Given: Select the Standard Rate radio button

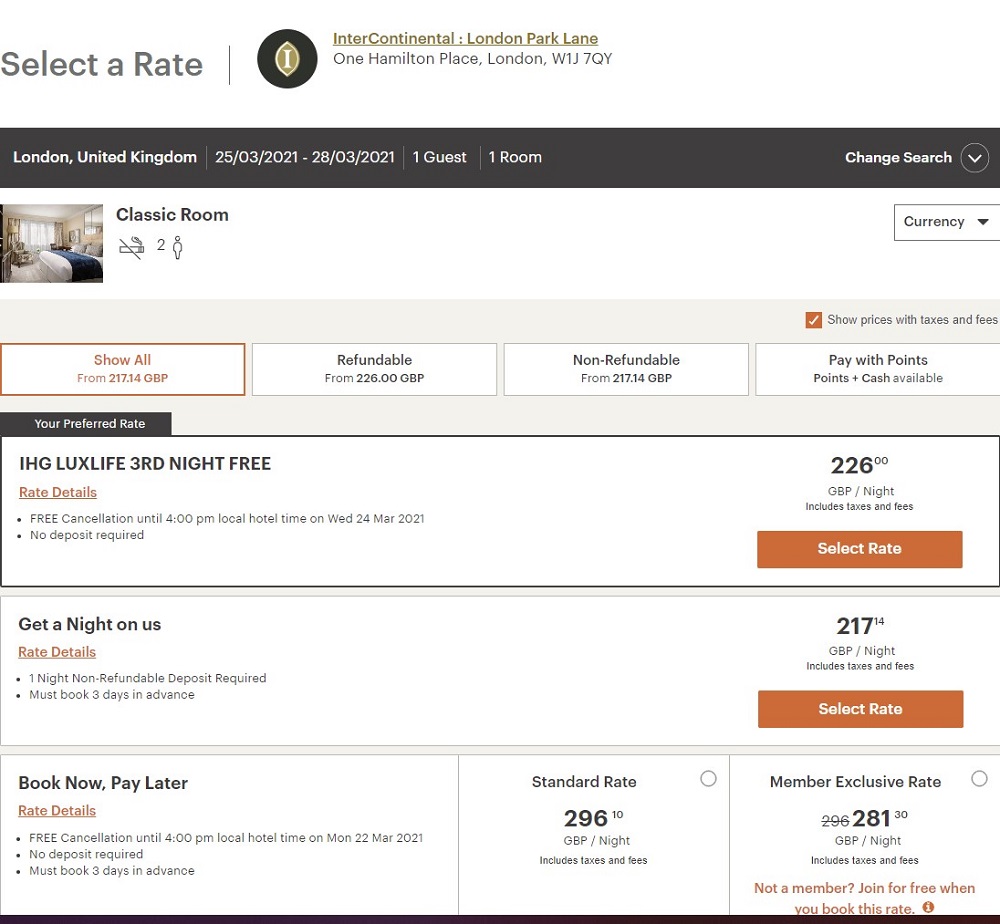Looking at the screenshot, I should 708,779.
